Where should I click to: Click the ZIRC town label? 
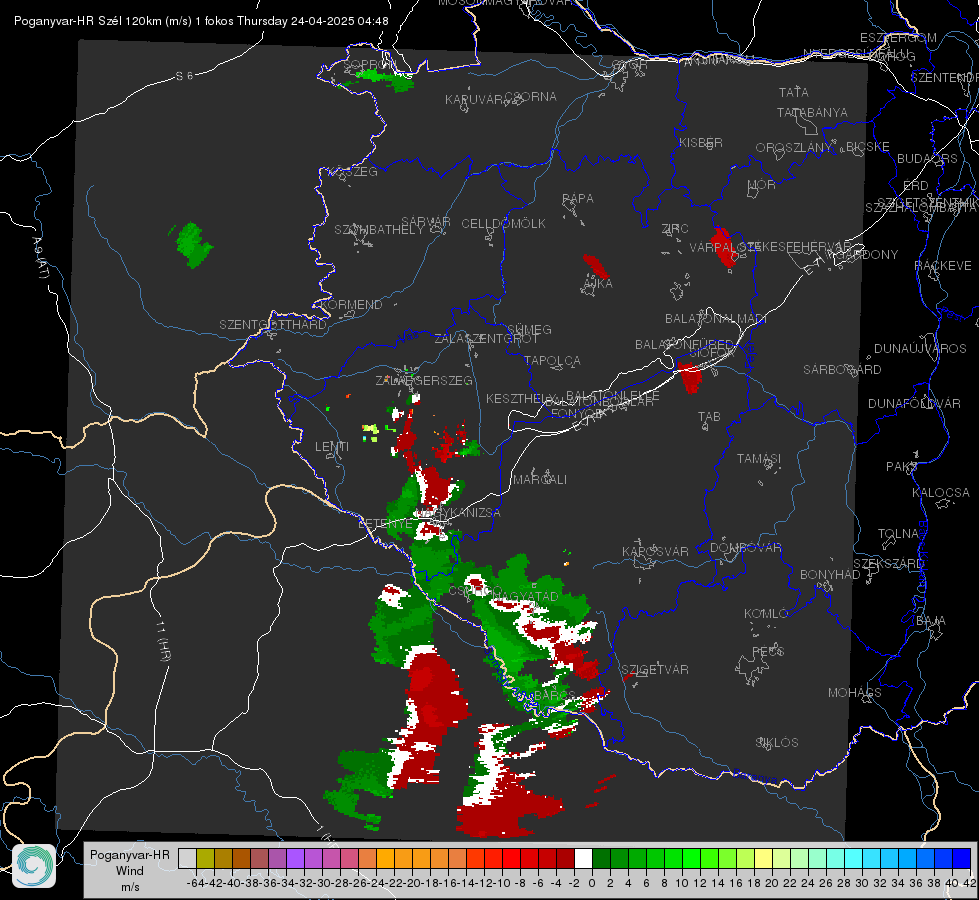[x=675, y=229]
